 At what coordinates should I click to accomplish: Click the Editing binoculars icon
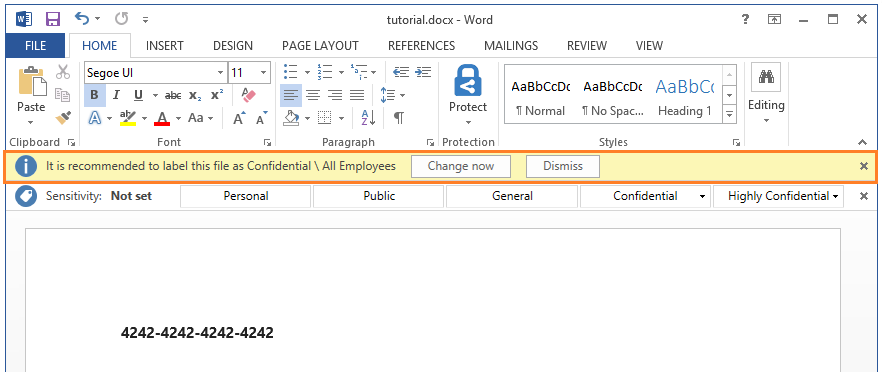pyautogui.click(x=766, y=77)
